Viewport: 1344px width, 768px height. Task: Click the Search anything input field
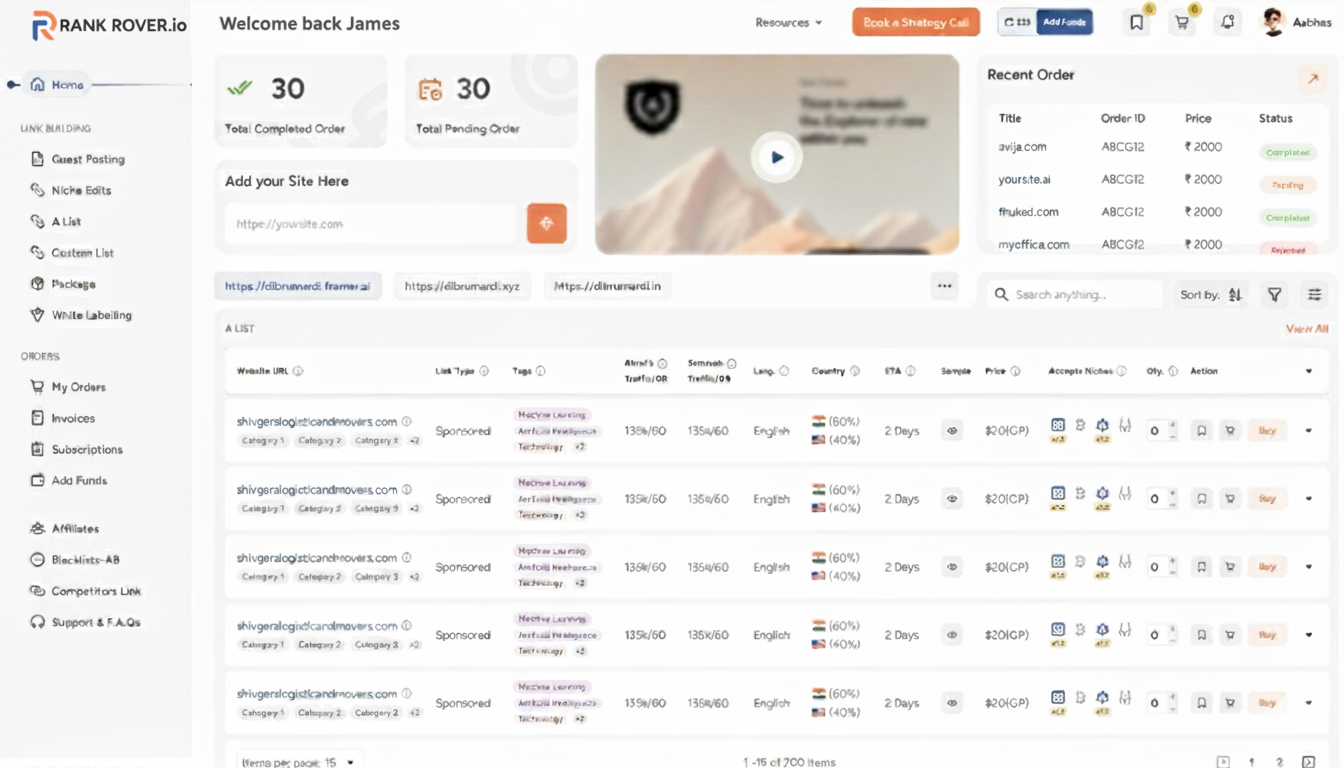click(x=1075, y=295)
